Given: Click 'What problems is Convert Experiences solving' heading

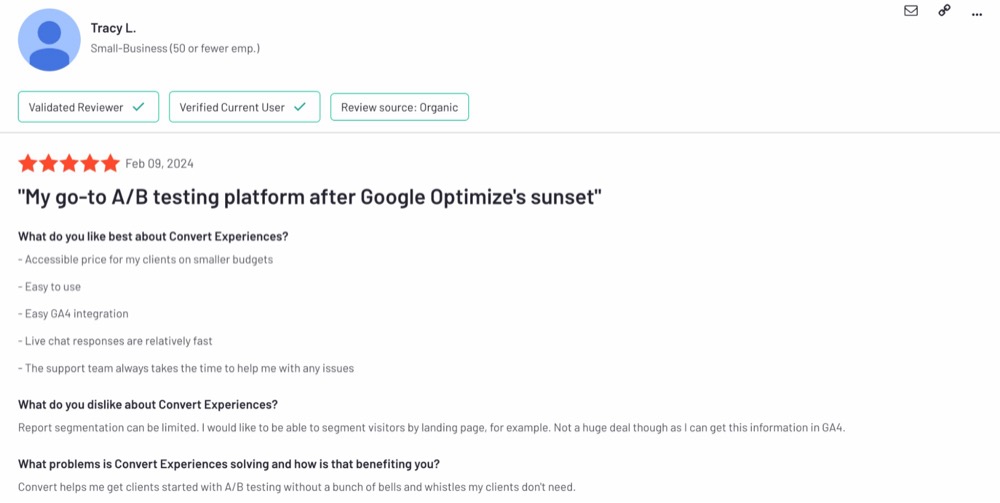Looking at the screenshot, I should point(229,463).
